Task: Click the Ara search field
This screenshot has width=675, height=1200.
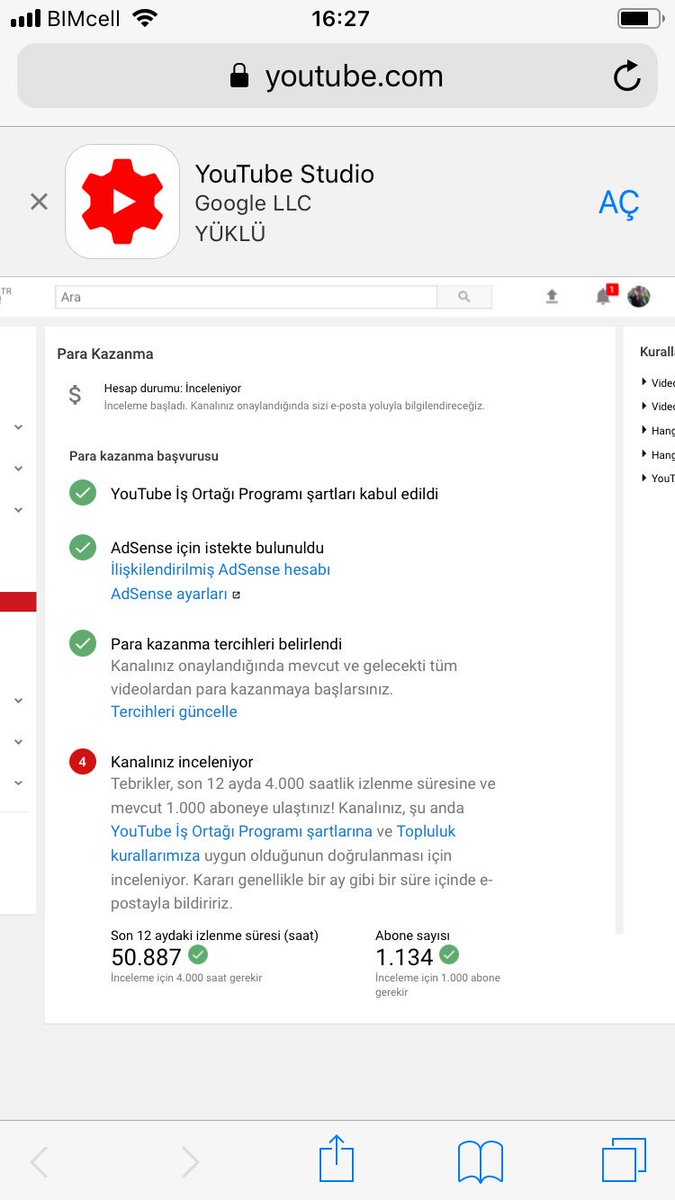Action: (x=246, y=297)
